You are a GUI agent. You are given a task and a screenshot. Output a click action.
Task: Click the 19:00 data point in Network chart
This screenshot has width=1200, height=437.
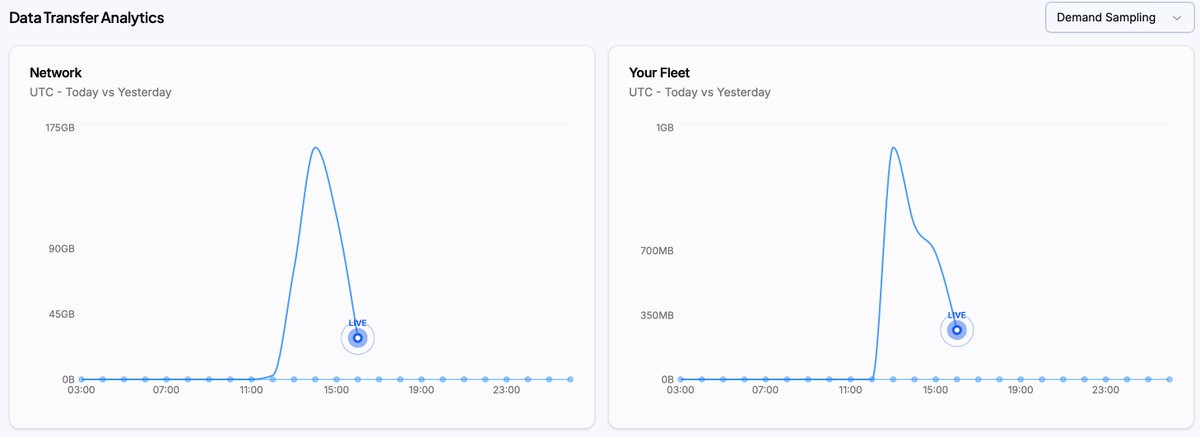click(422, 379)
